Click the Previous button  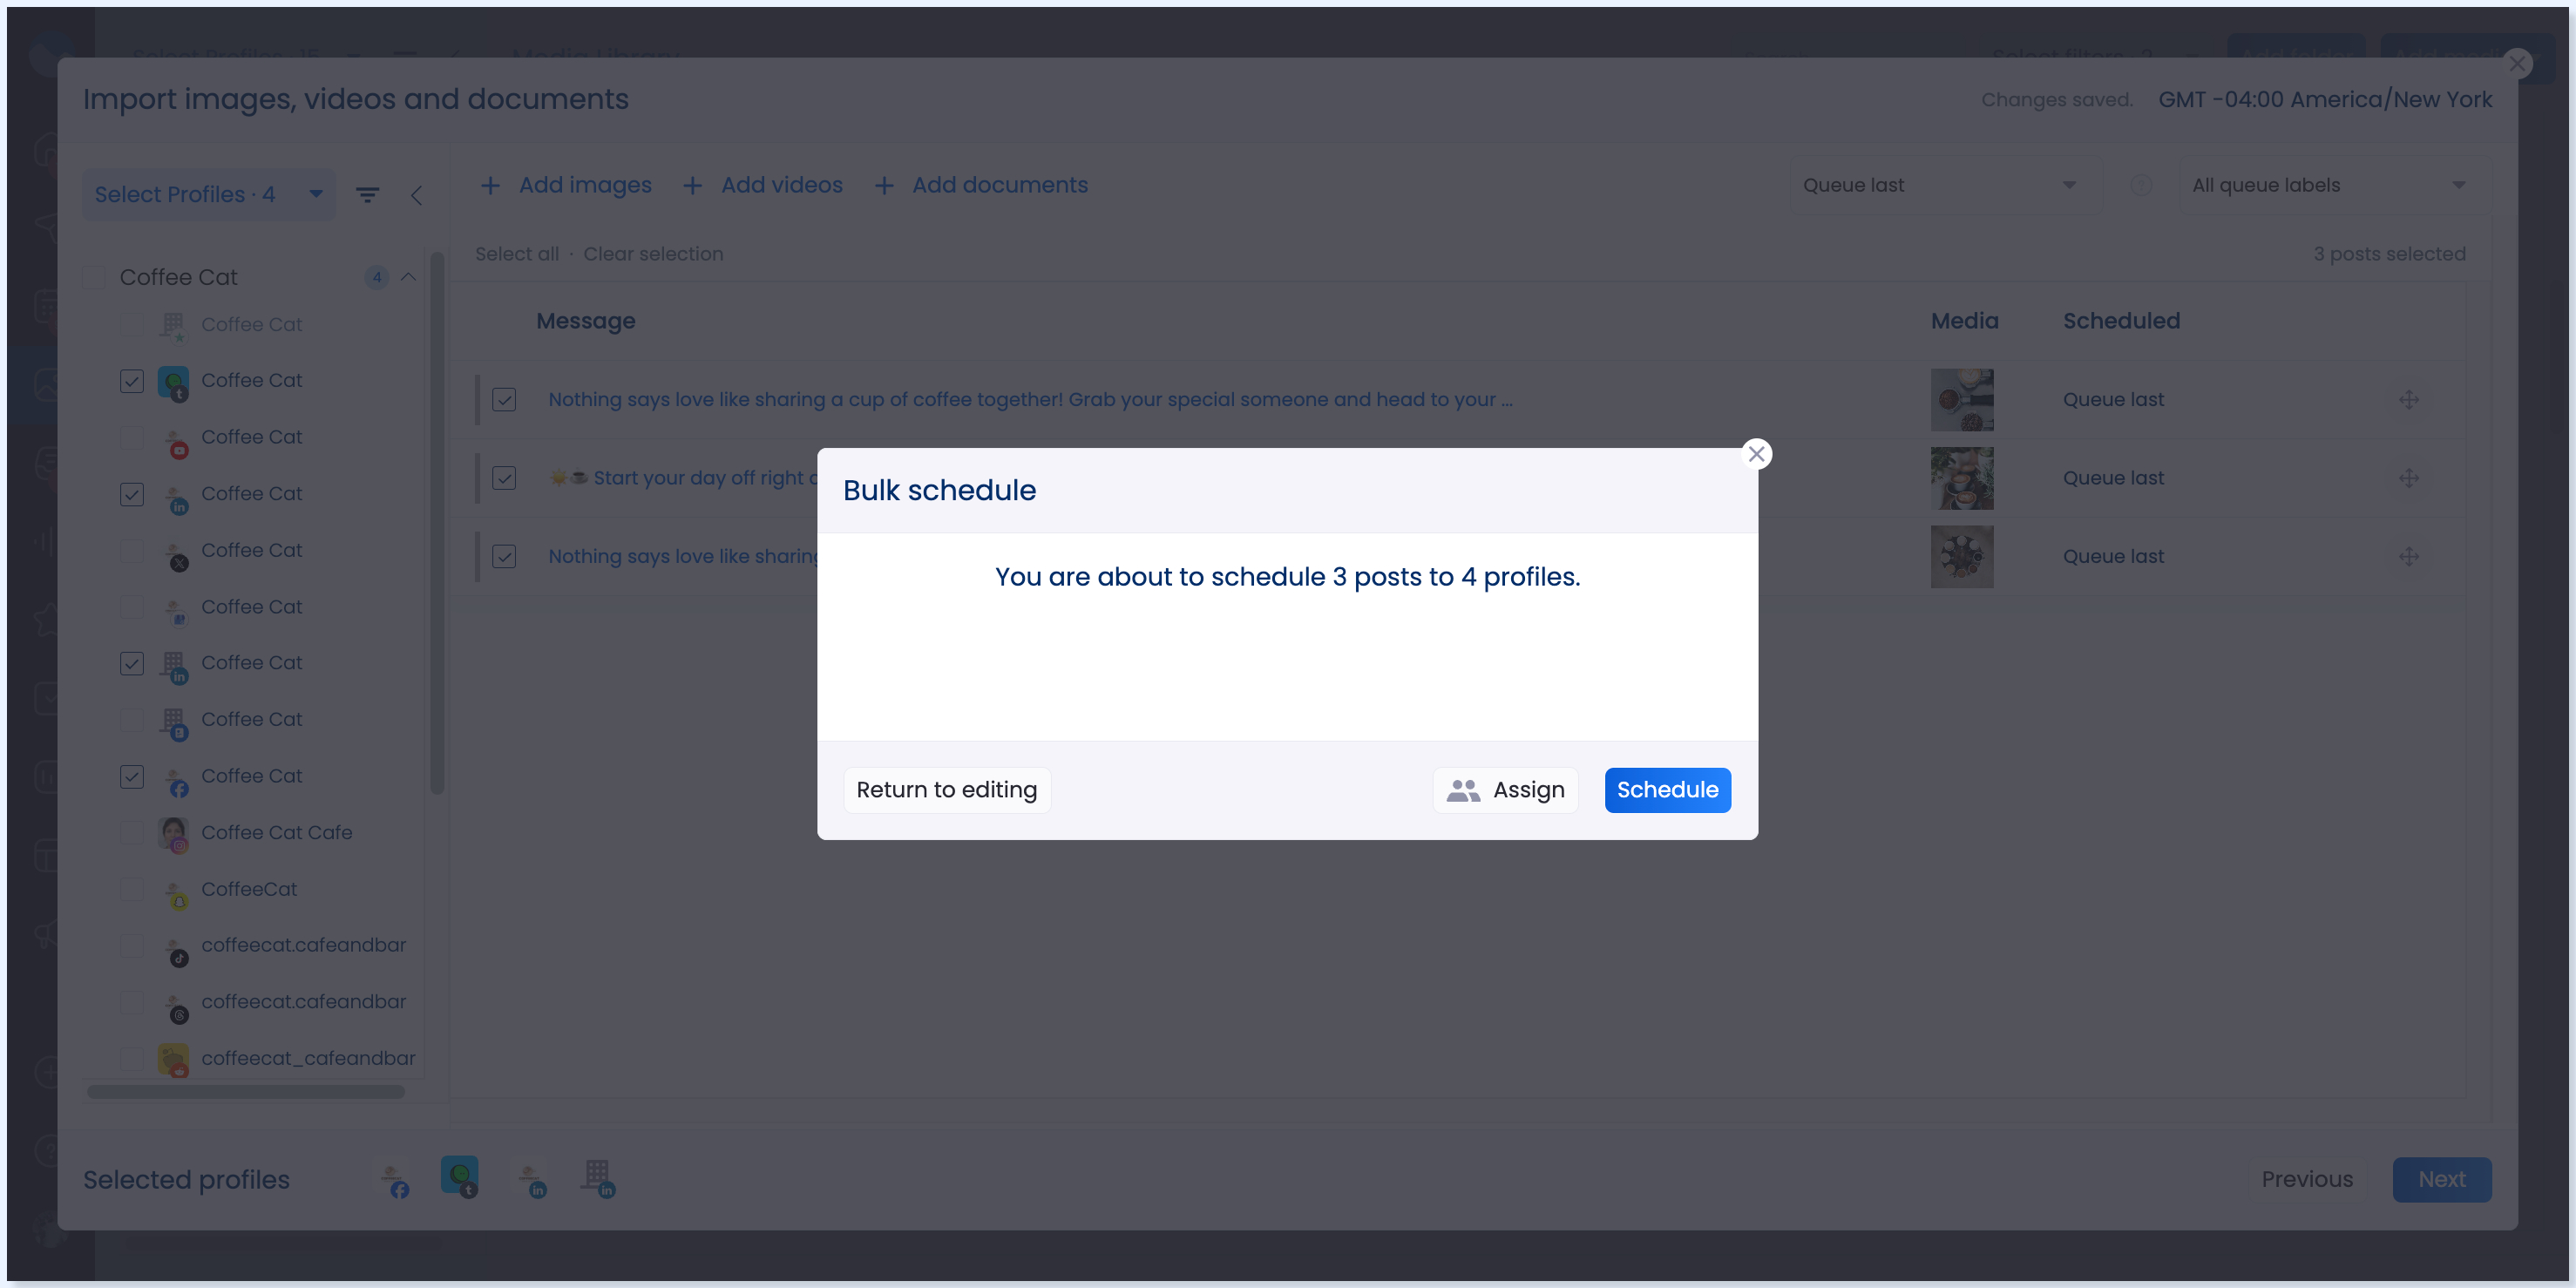tap(2307, 1180)
